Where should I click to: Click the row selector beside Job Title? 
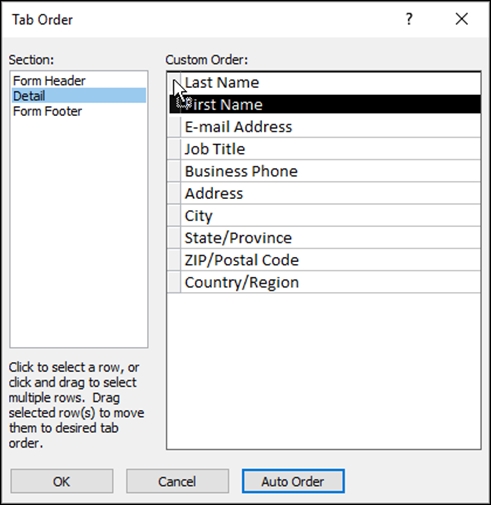(x=174, y=149)
